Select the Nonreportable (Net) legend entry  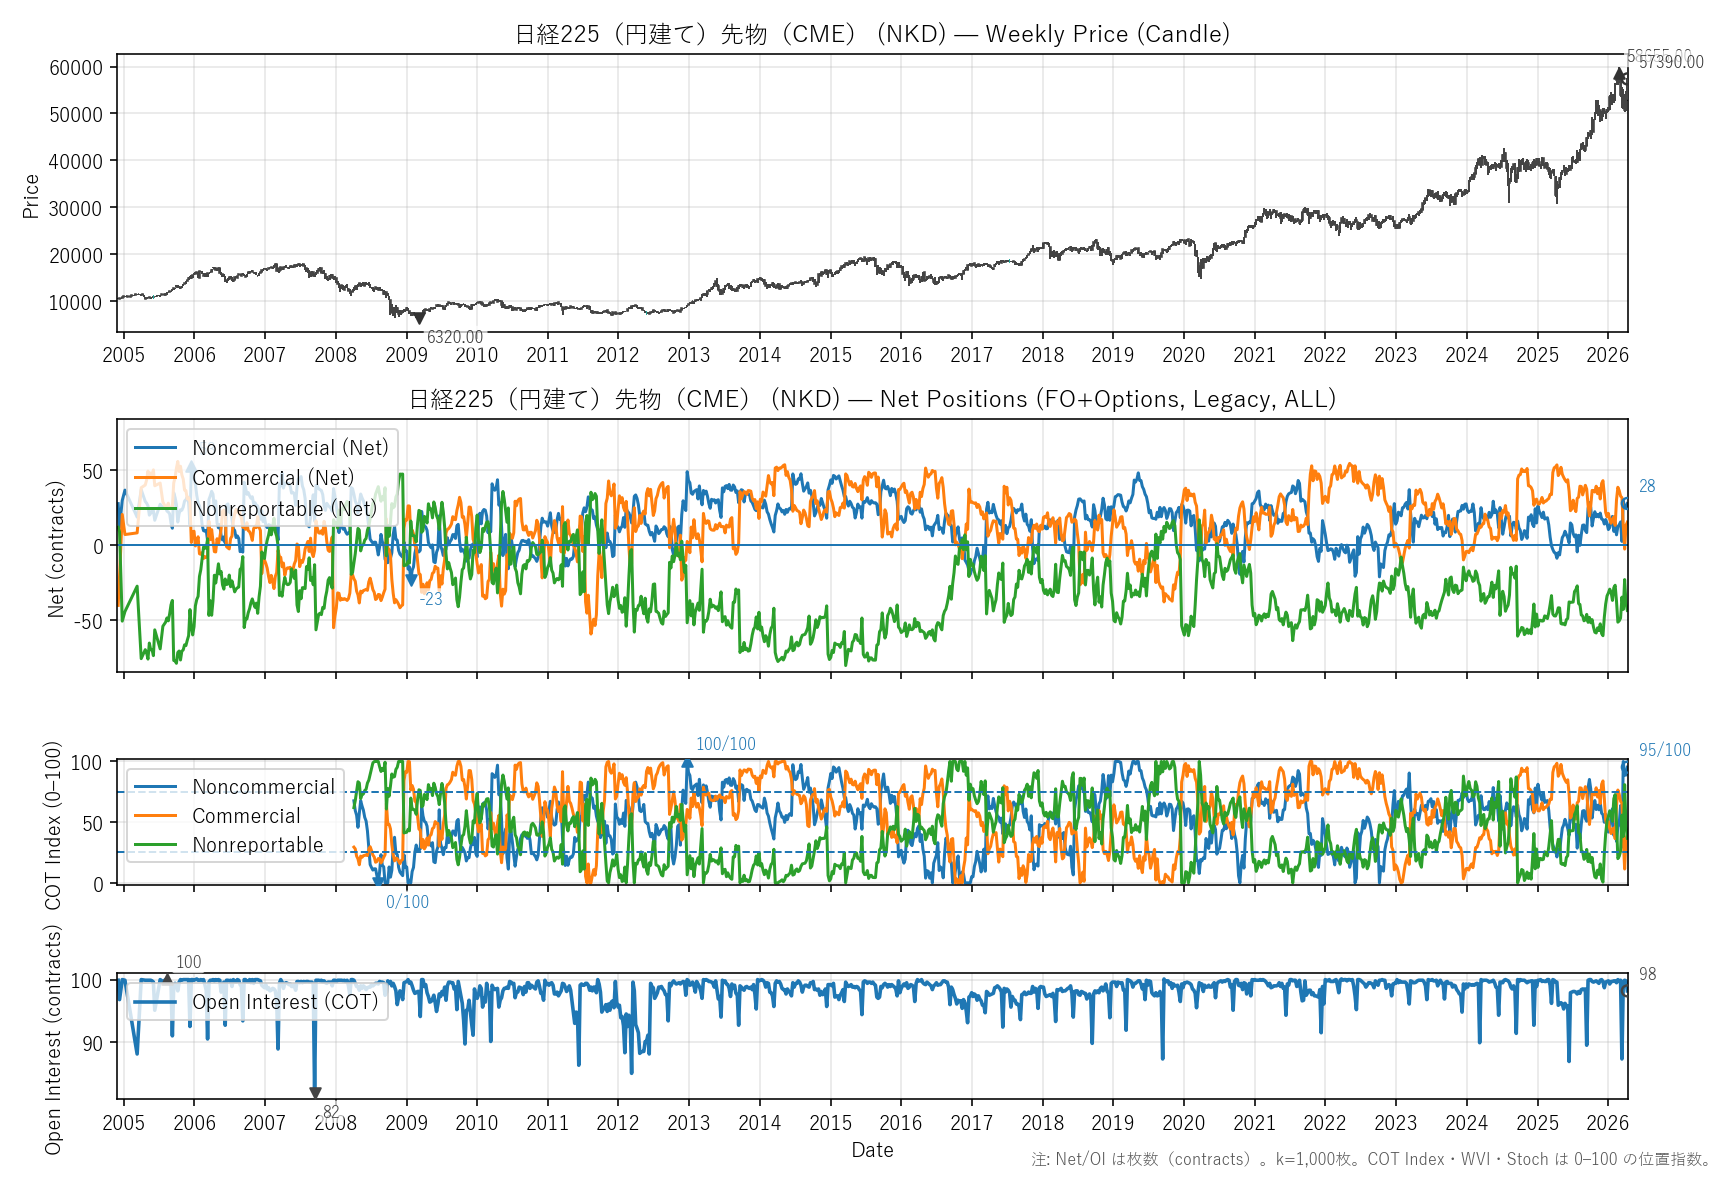(x=284, y=509)
